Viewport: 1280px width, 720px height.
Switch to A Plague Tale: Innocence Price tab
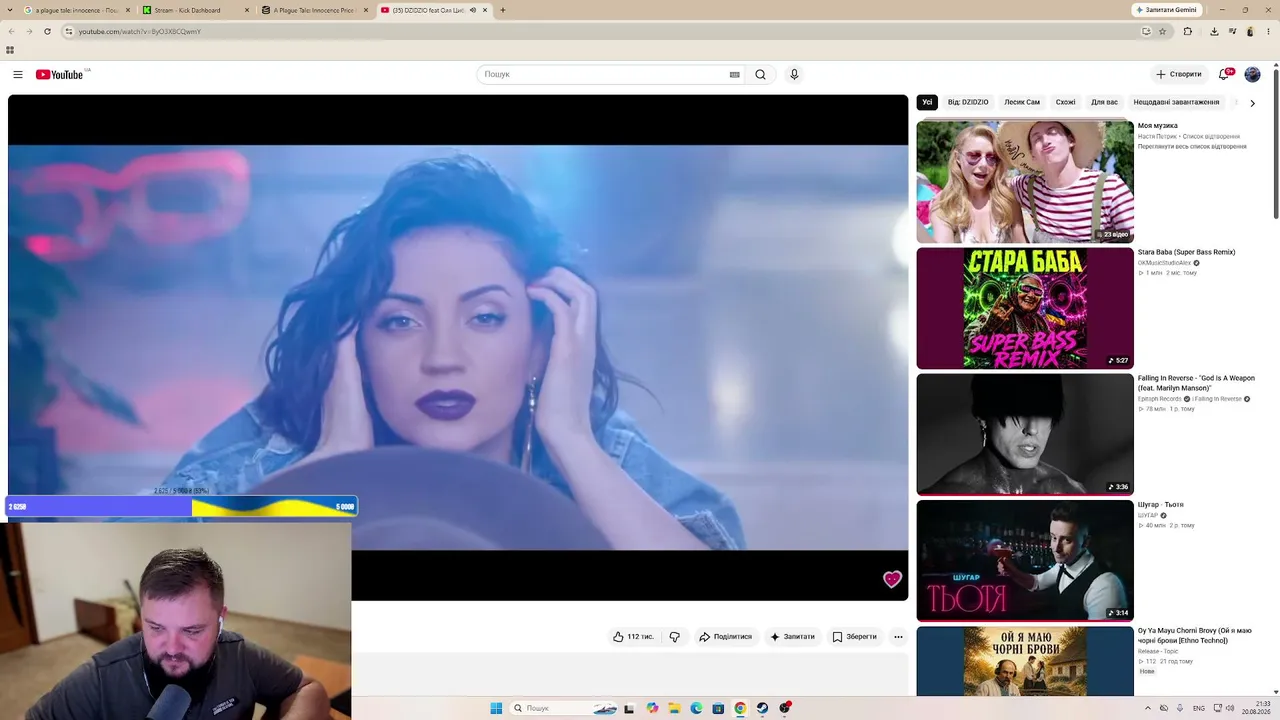click(x=314, y=10)
